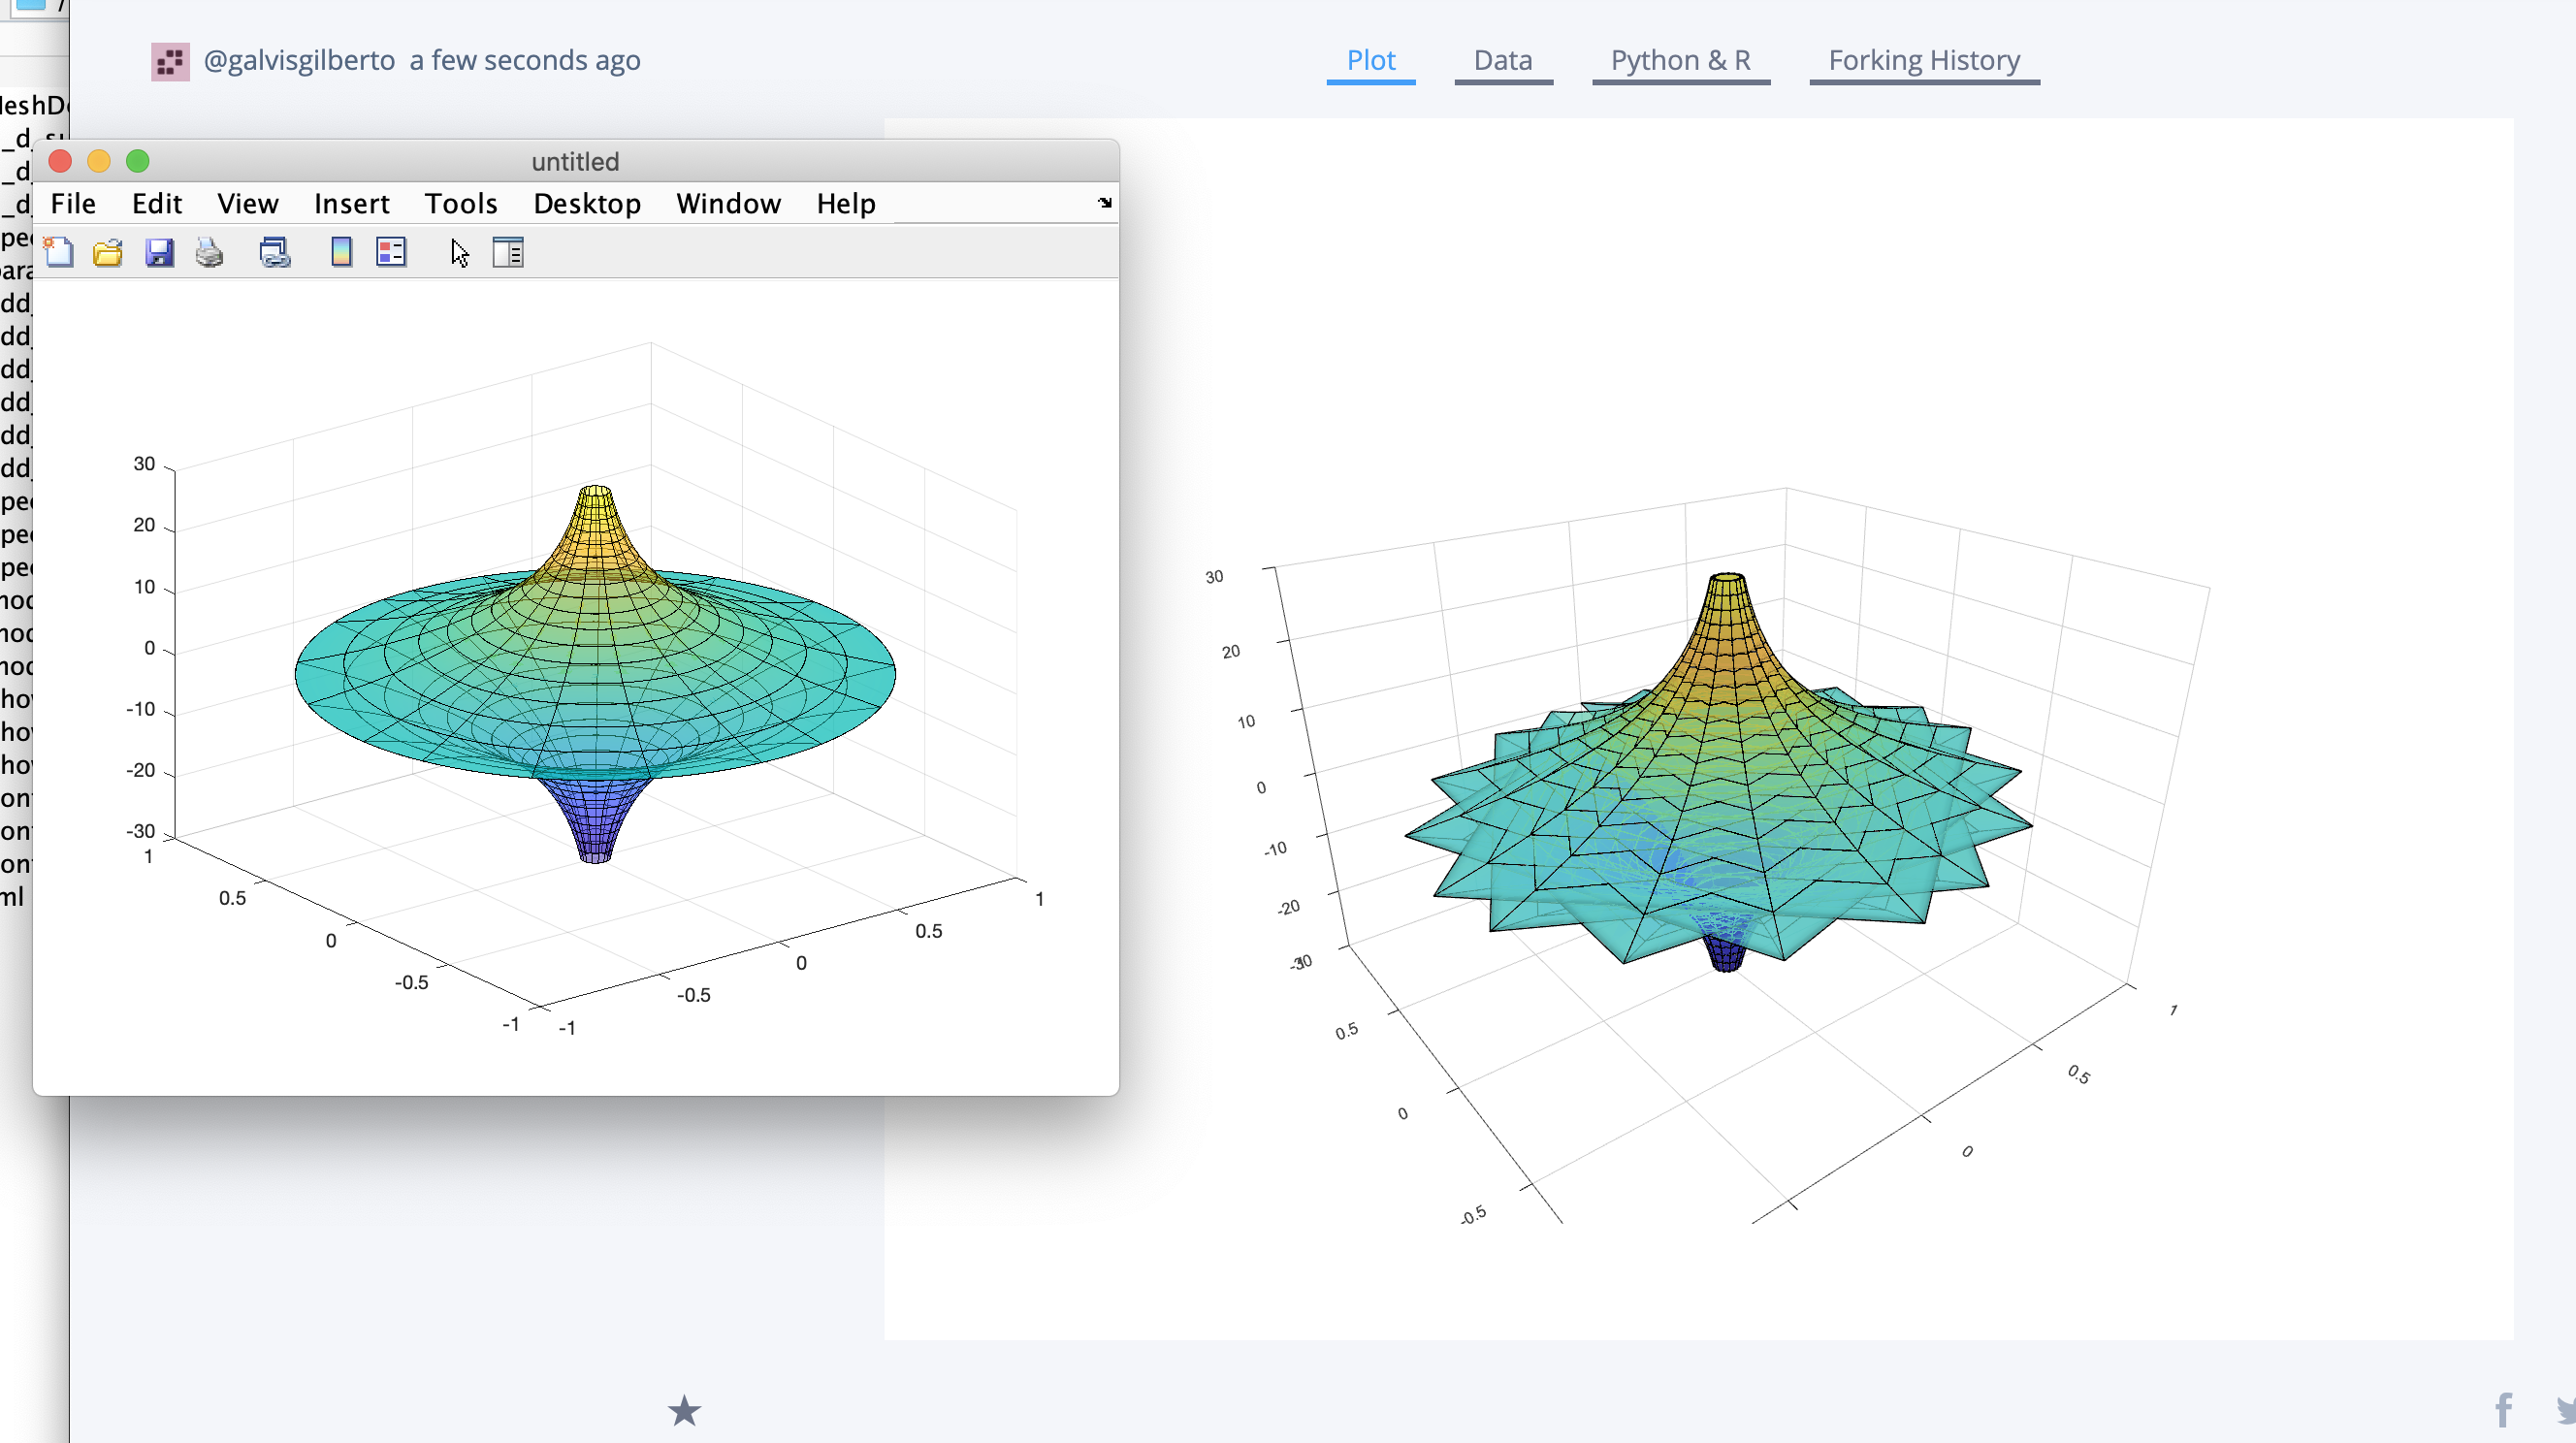Open the Tools menu

[461, 204]
